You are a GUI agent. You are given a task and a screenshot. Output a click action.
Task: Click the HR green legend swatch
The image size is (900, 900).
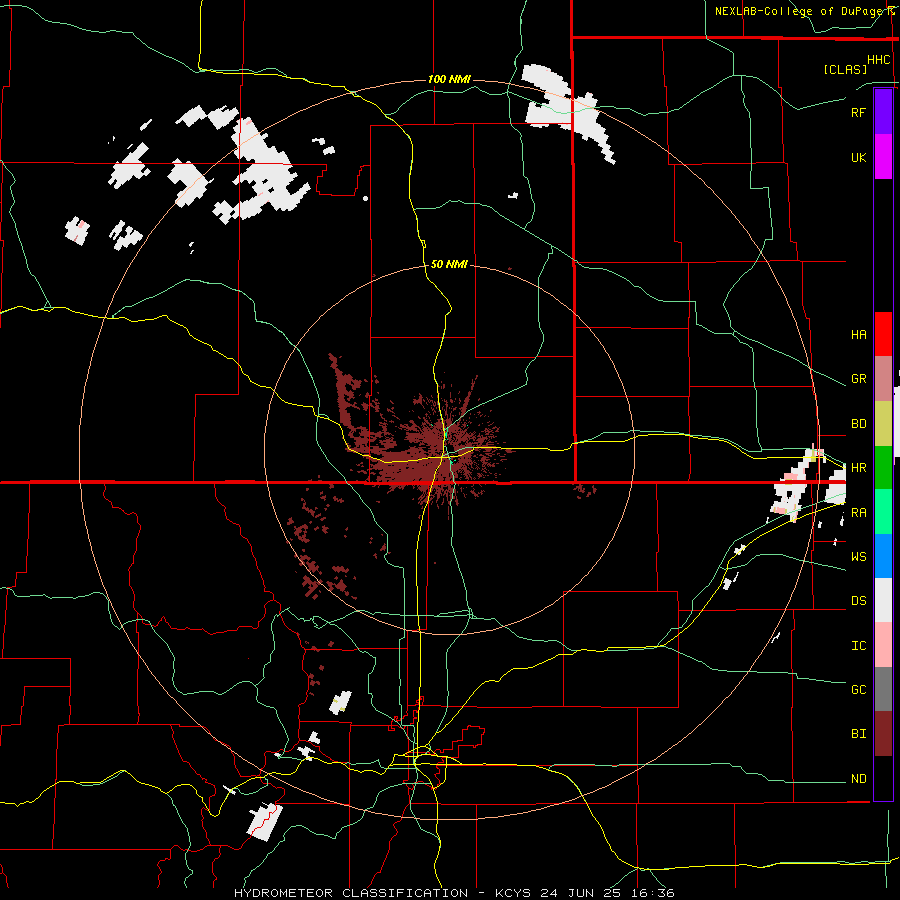(x=883, y=467)
